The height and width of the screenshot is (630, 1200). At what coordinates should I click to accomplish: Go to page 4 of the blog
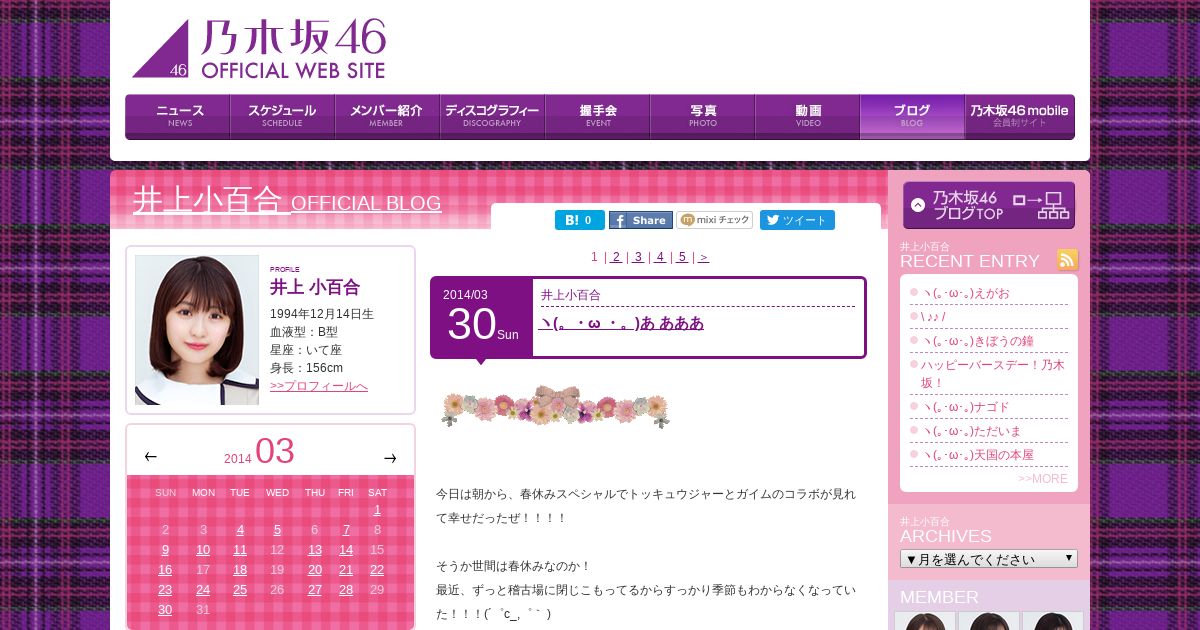tap(660, 257)
